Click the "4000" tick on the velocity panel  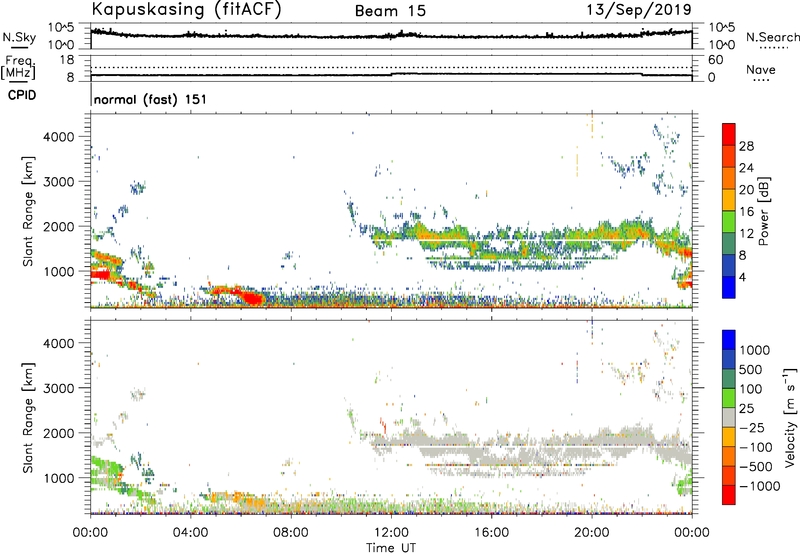(x=58, y=343)
